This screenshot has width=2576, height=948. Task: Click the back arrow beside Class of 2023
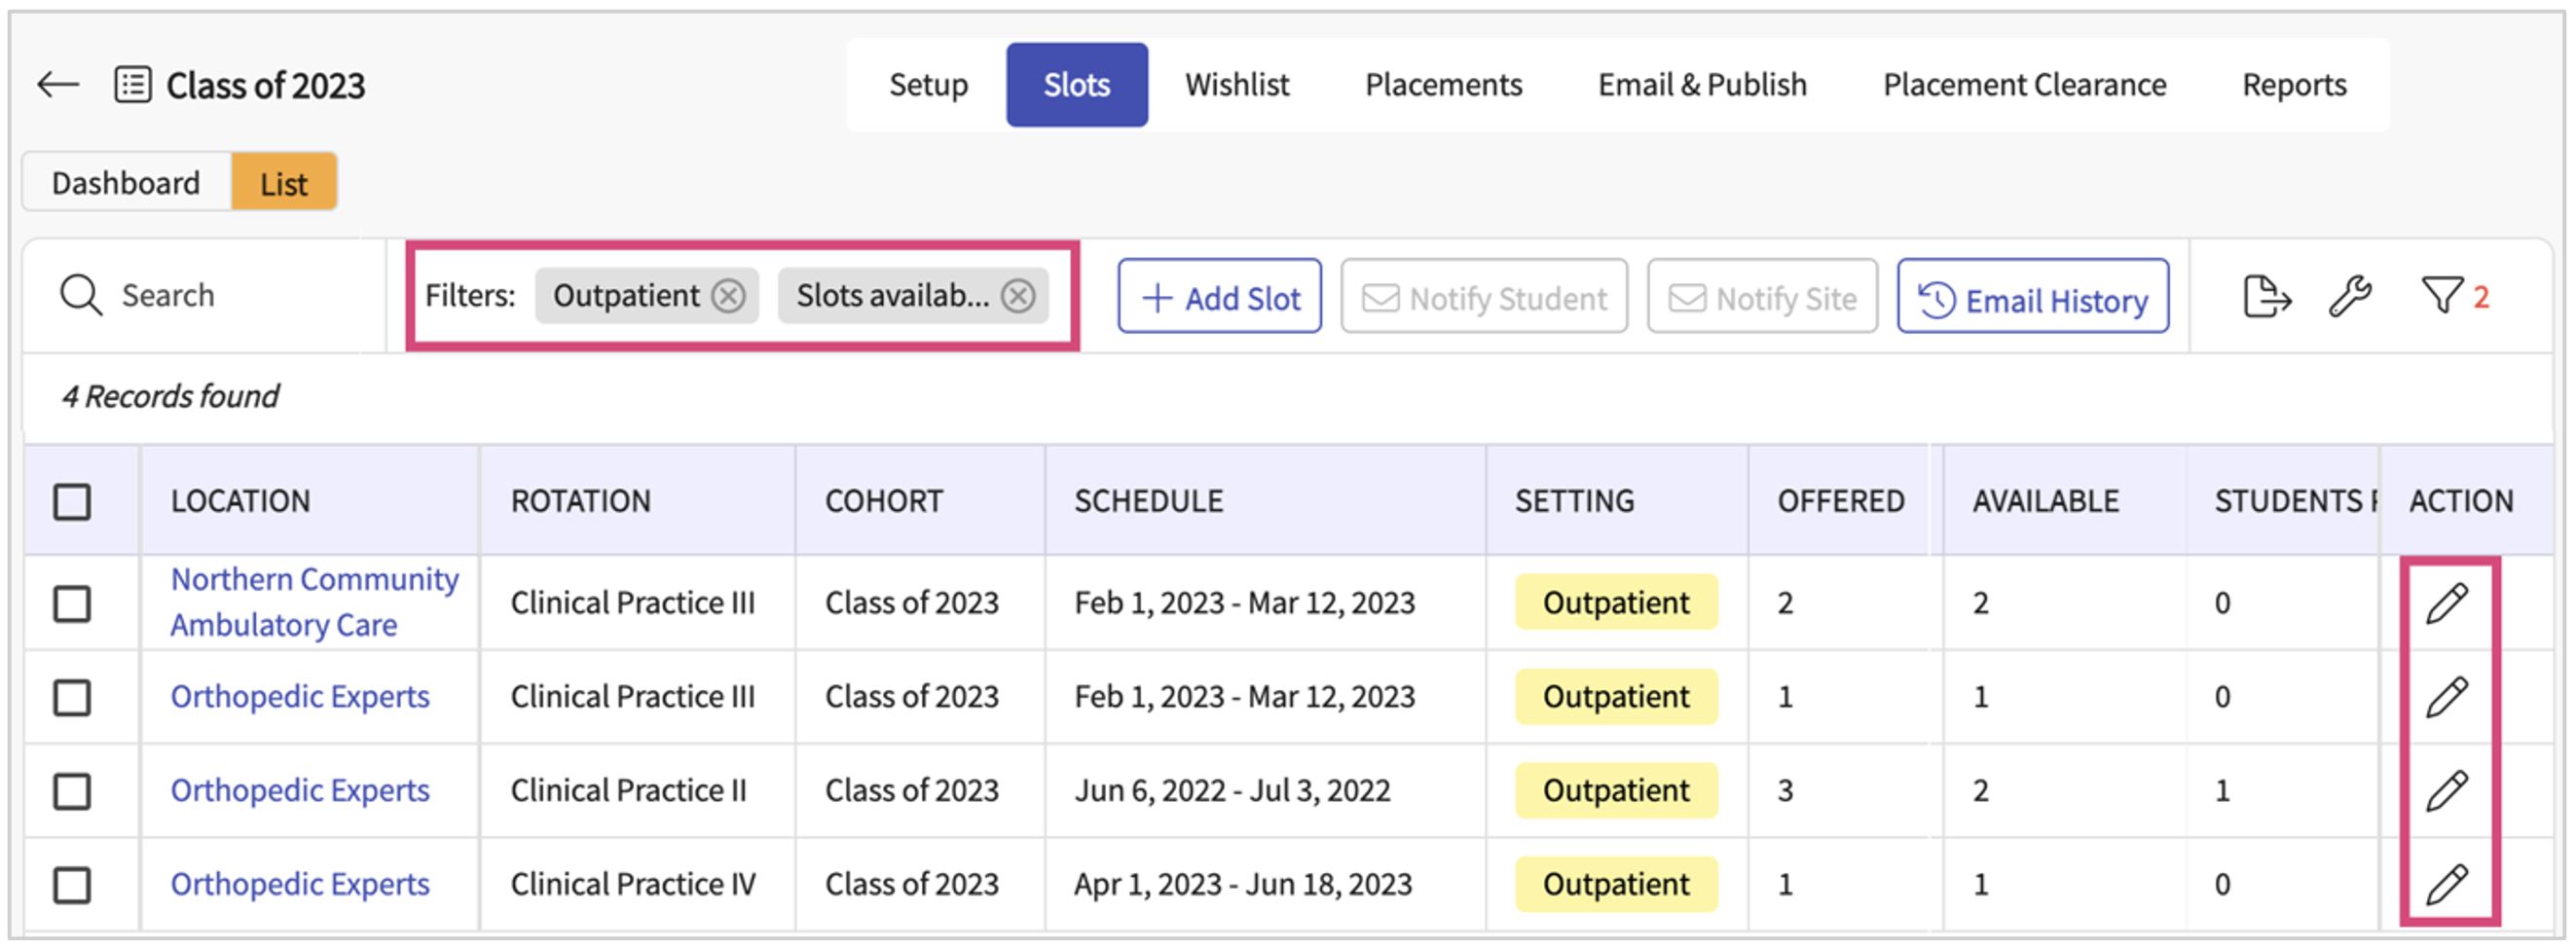(58, 85)
